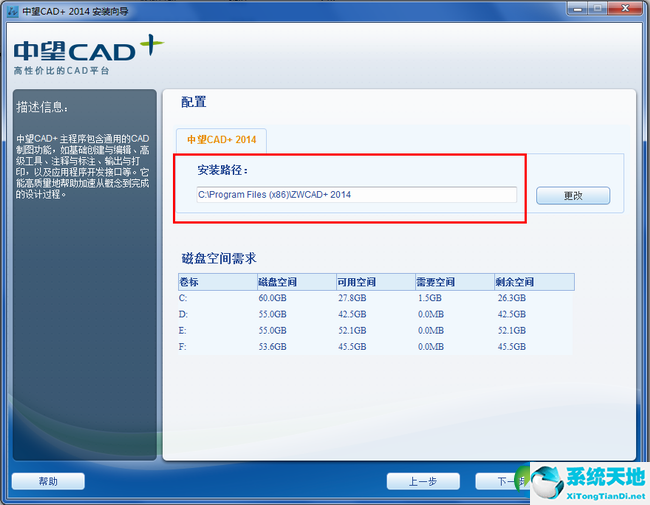This screenshot has height=505, width=650.
Task: Click the 帮助 help button
Action: pyautogui.click(x=48, y=481)
